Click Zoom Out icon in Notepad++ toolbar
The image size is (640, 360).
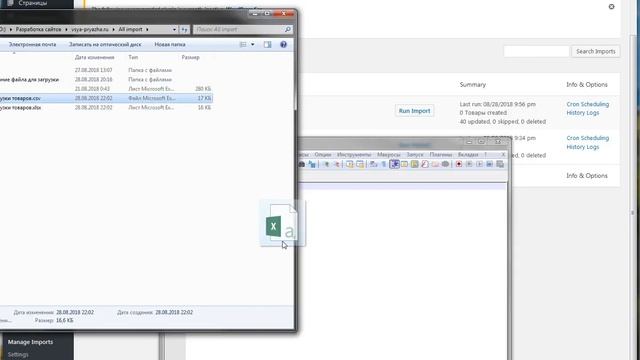click(337, 164)
